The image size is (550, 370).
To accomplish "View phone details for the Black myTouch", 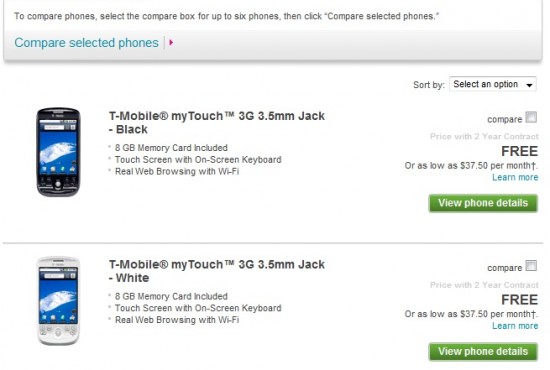I will tap(483, 203).
